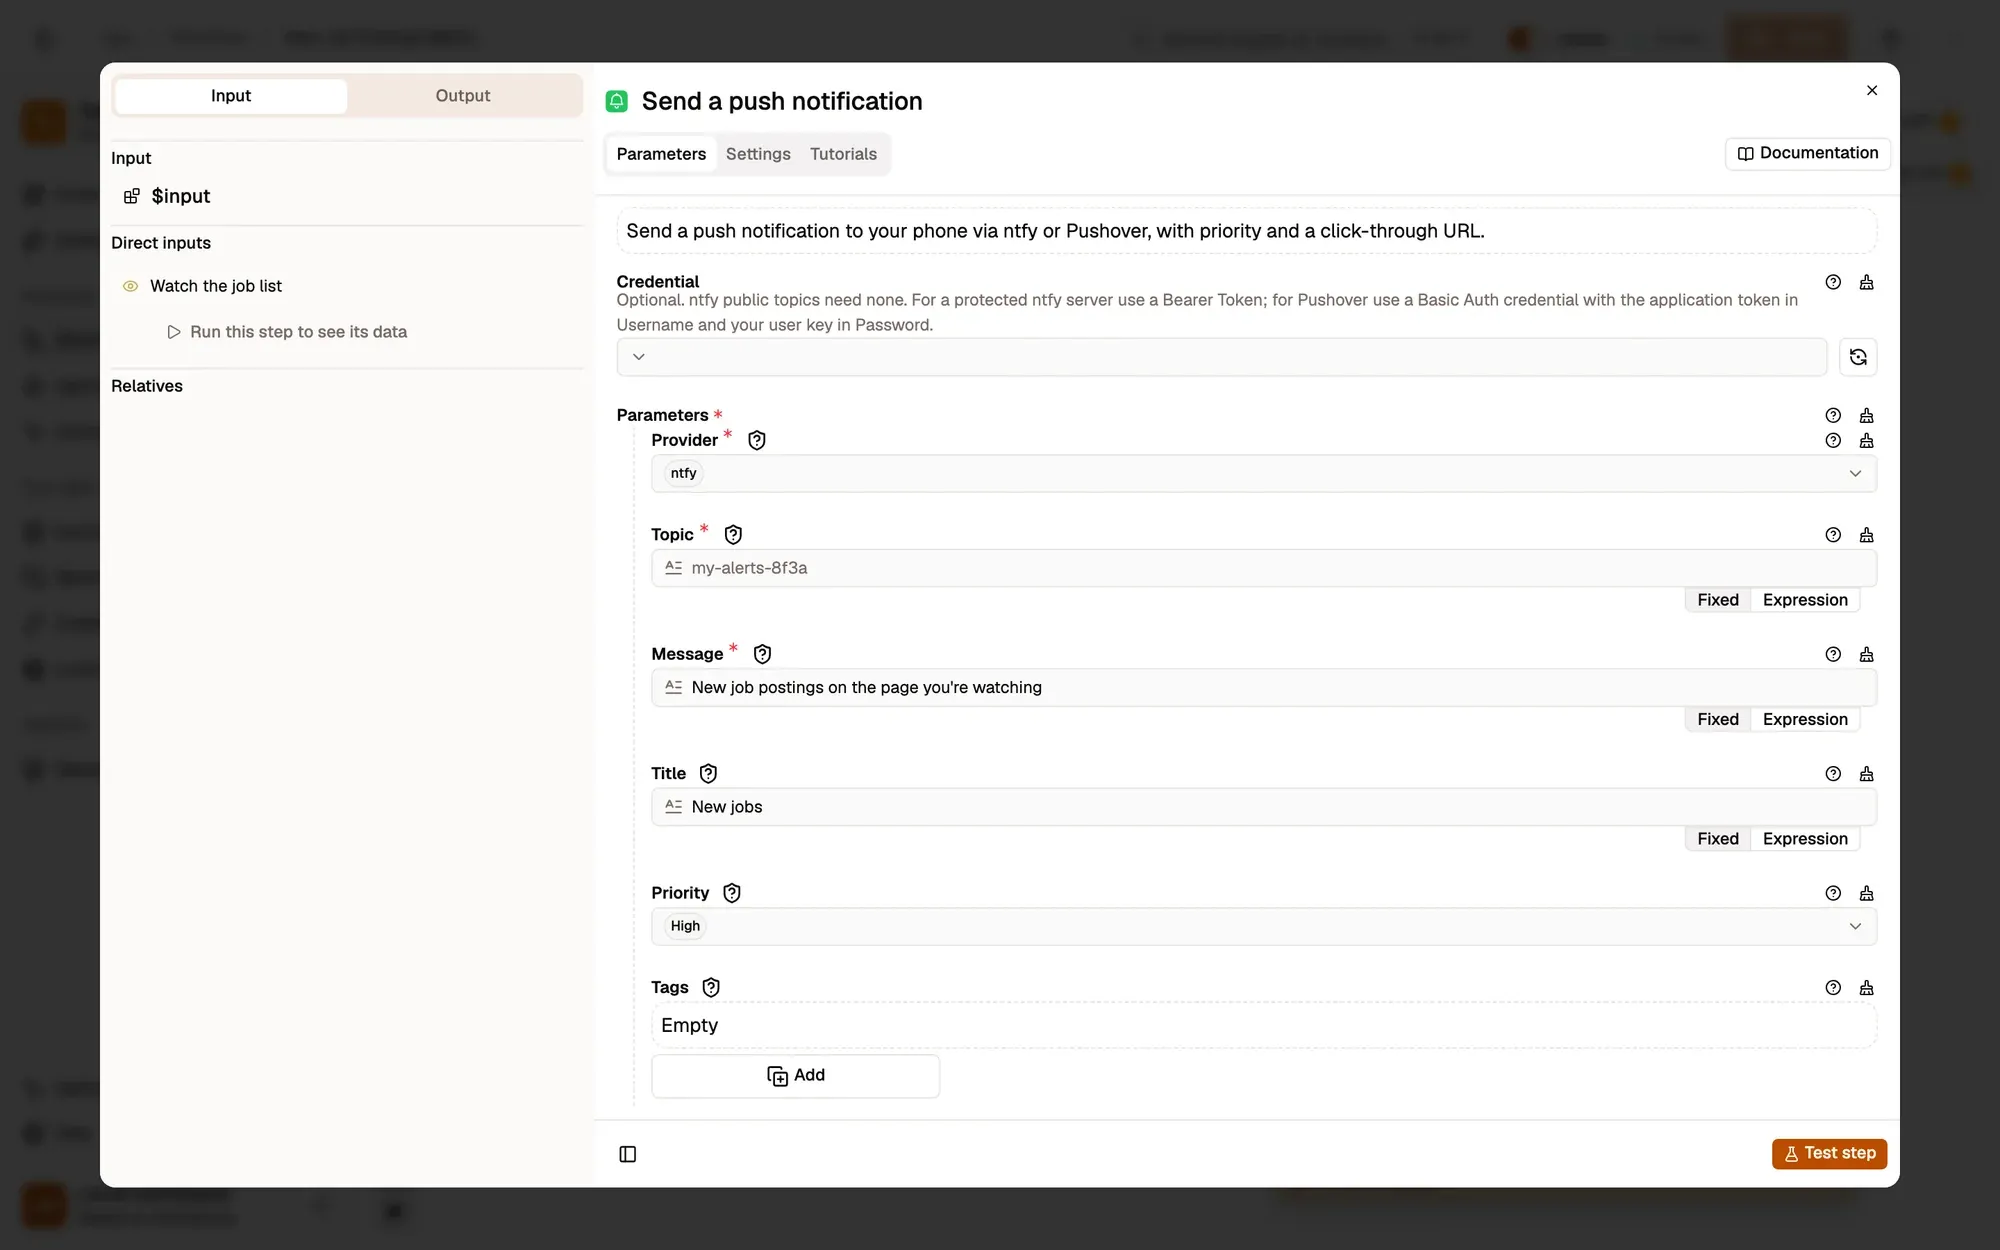Refresh the credential list
The height and width of the screenshot is (1250, 2000).
[1858, 357]
